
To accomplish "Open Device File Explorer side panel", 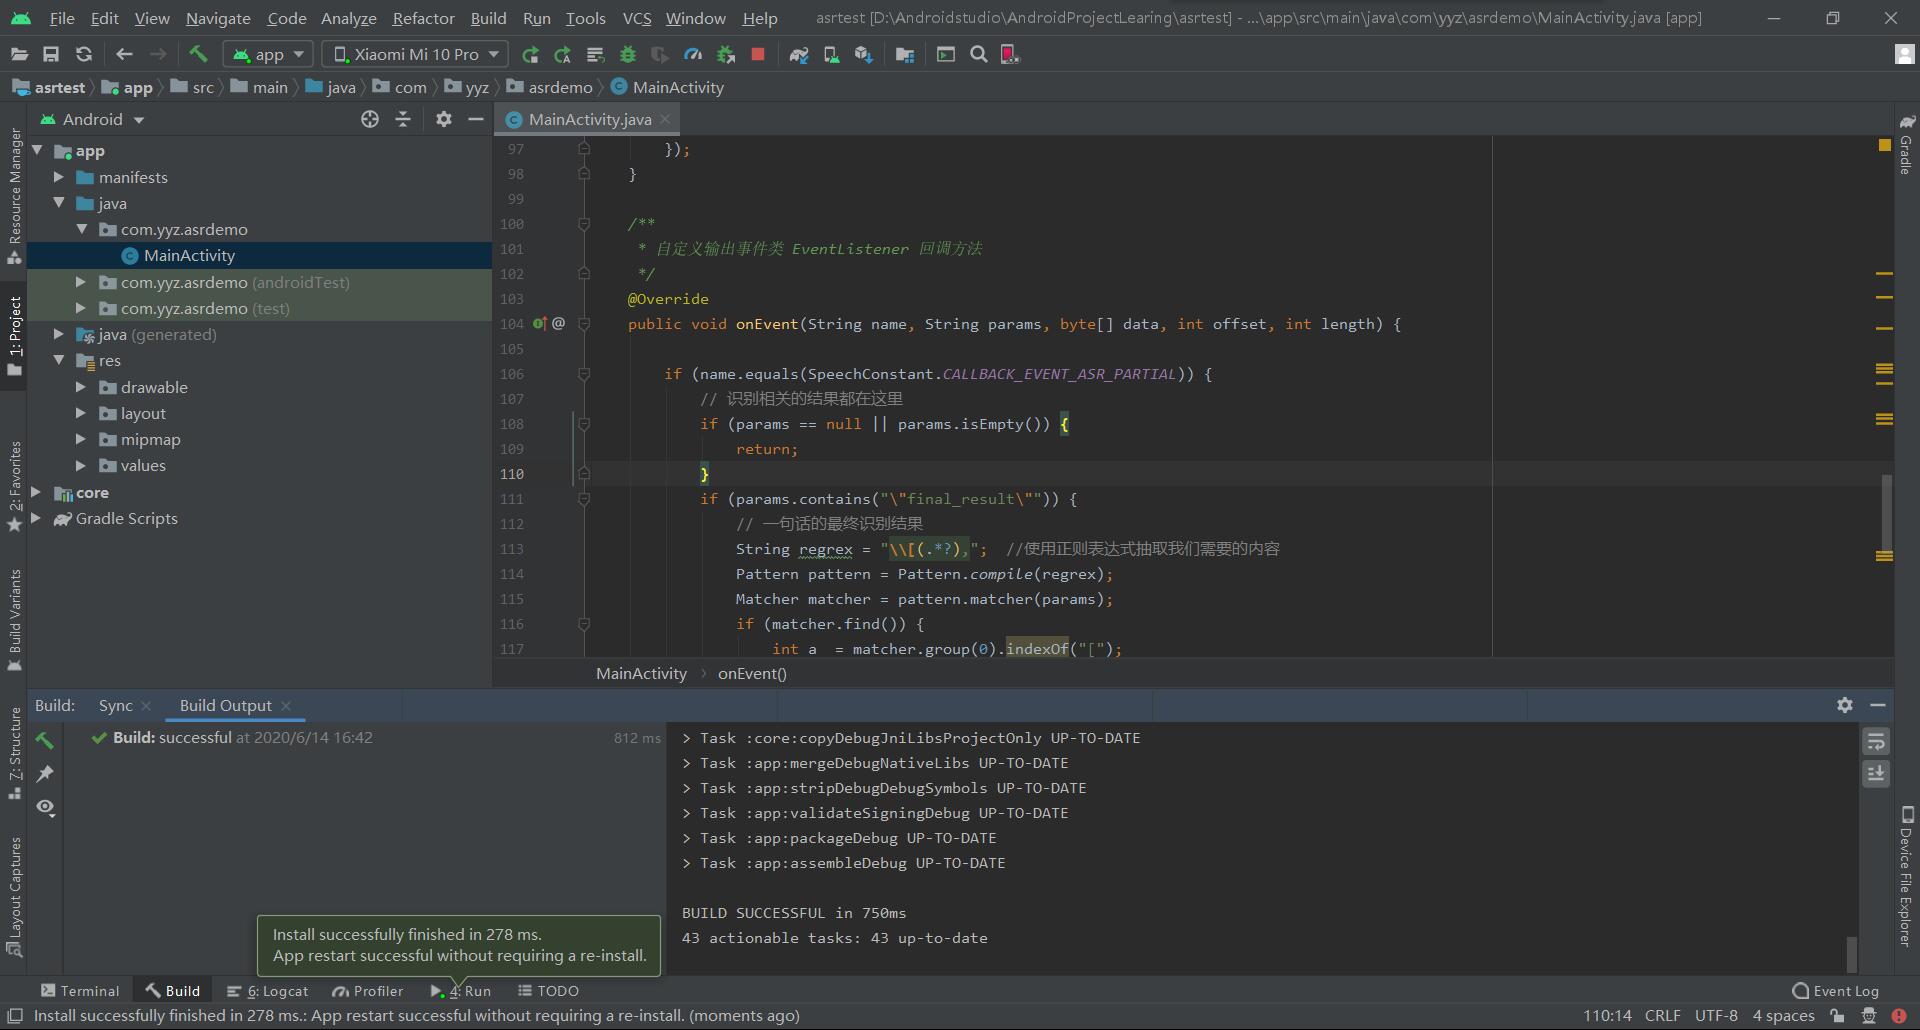I will click(1906, 876).
